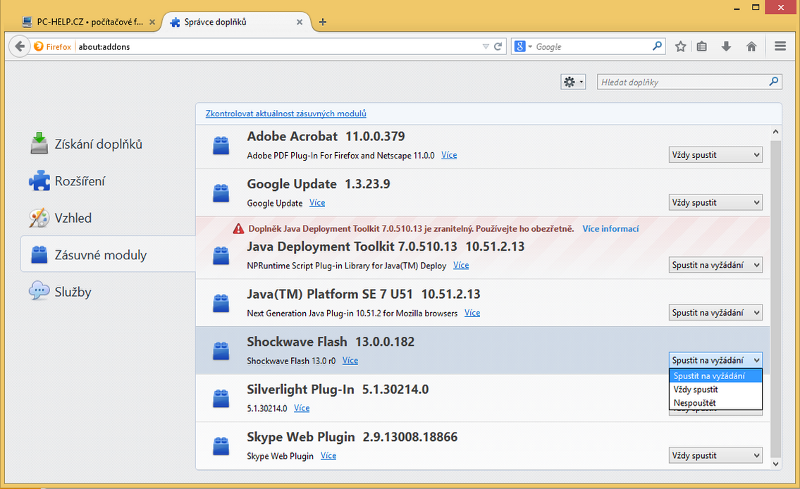Reload the page with refresh icon
Viewport: 800px width, 489px height.
pos(497,46)
